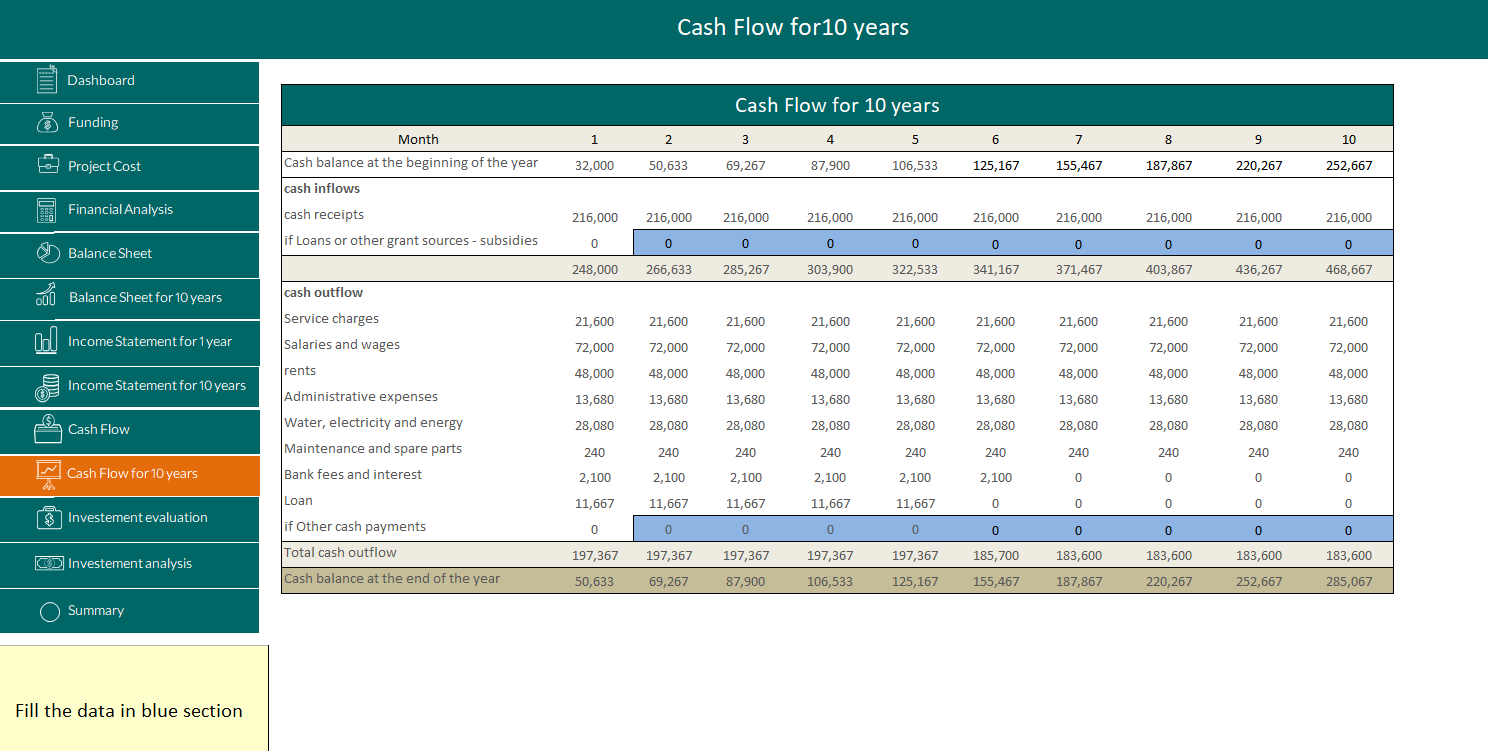Open the Dashboard menu item
The image size is (1488, 751).
point(129,81)
